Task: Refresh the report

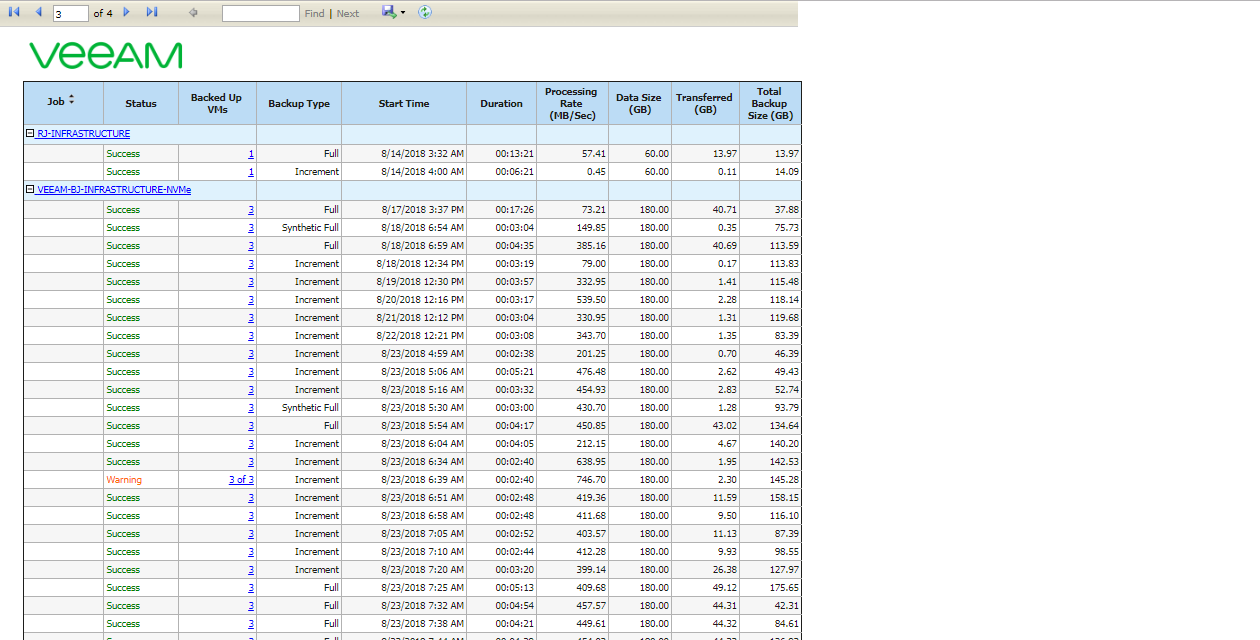Action: [x=425, y=12]
